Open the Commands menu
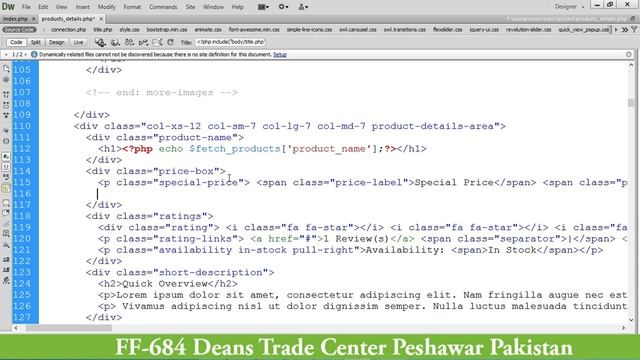 point(163,7)
